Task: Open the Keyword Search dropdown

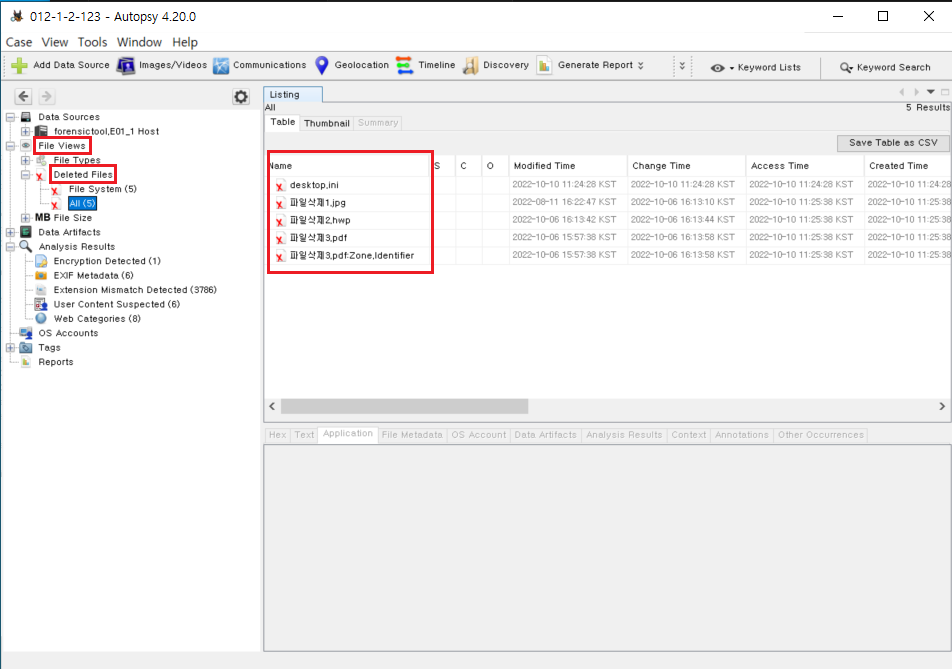Action: (x=846, y=67)
